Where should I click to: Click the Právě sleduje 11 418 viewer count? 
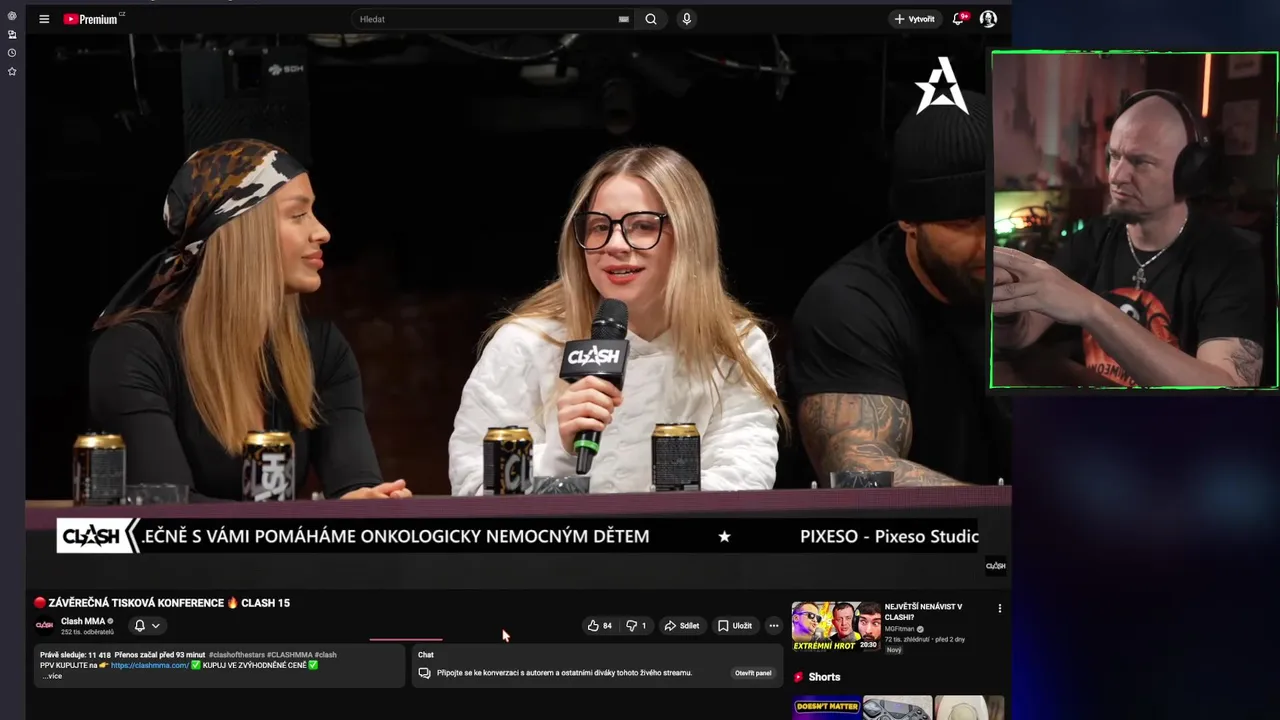point(75,655)
